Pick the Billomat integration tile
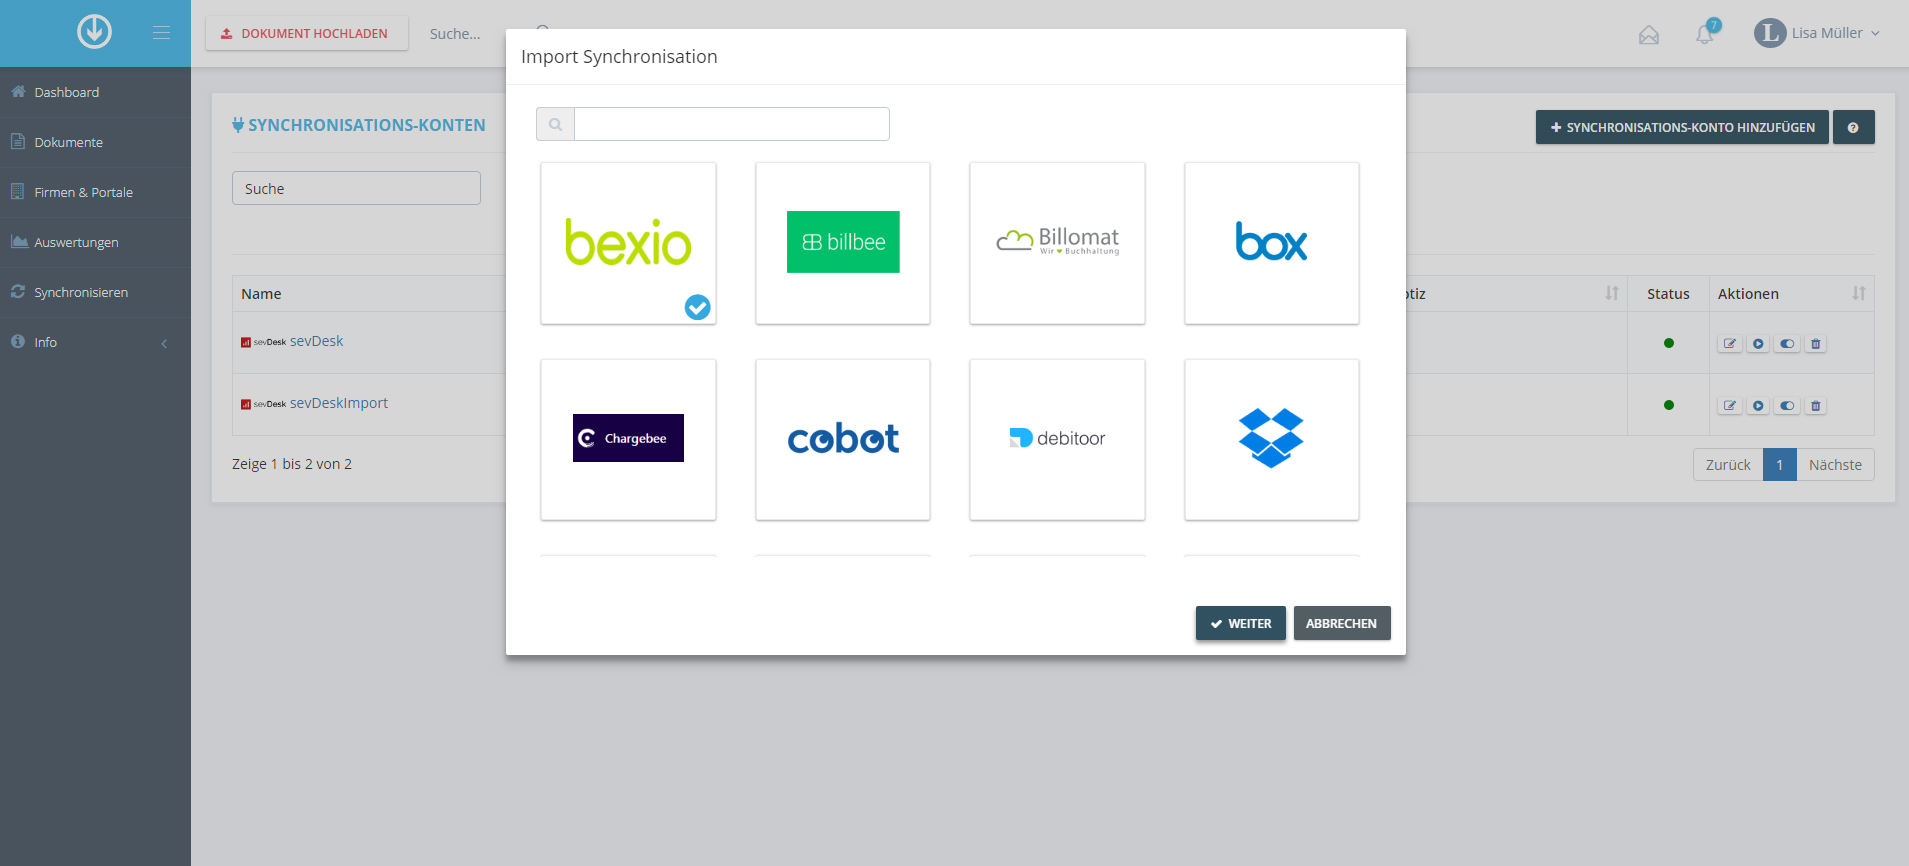Screen dimensions: 1909x866 [1057, 242]
